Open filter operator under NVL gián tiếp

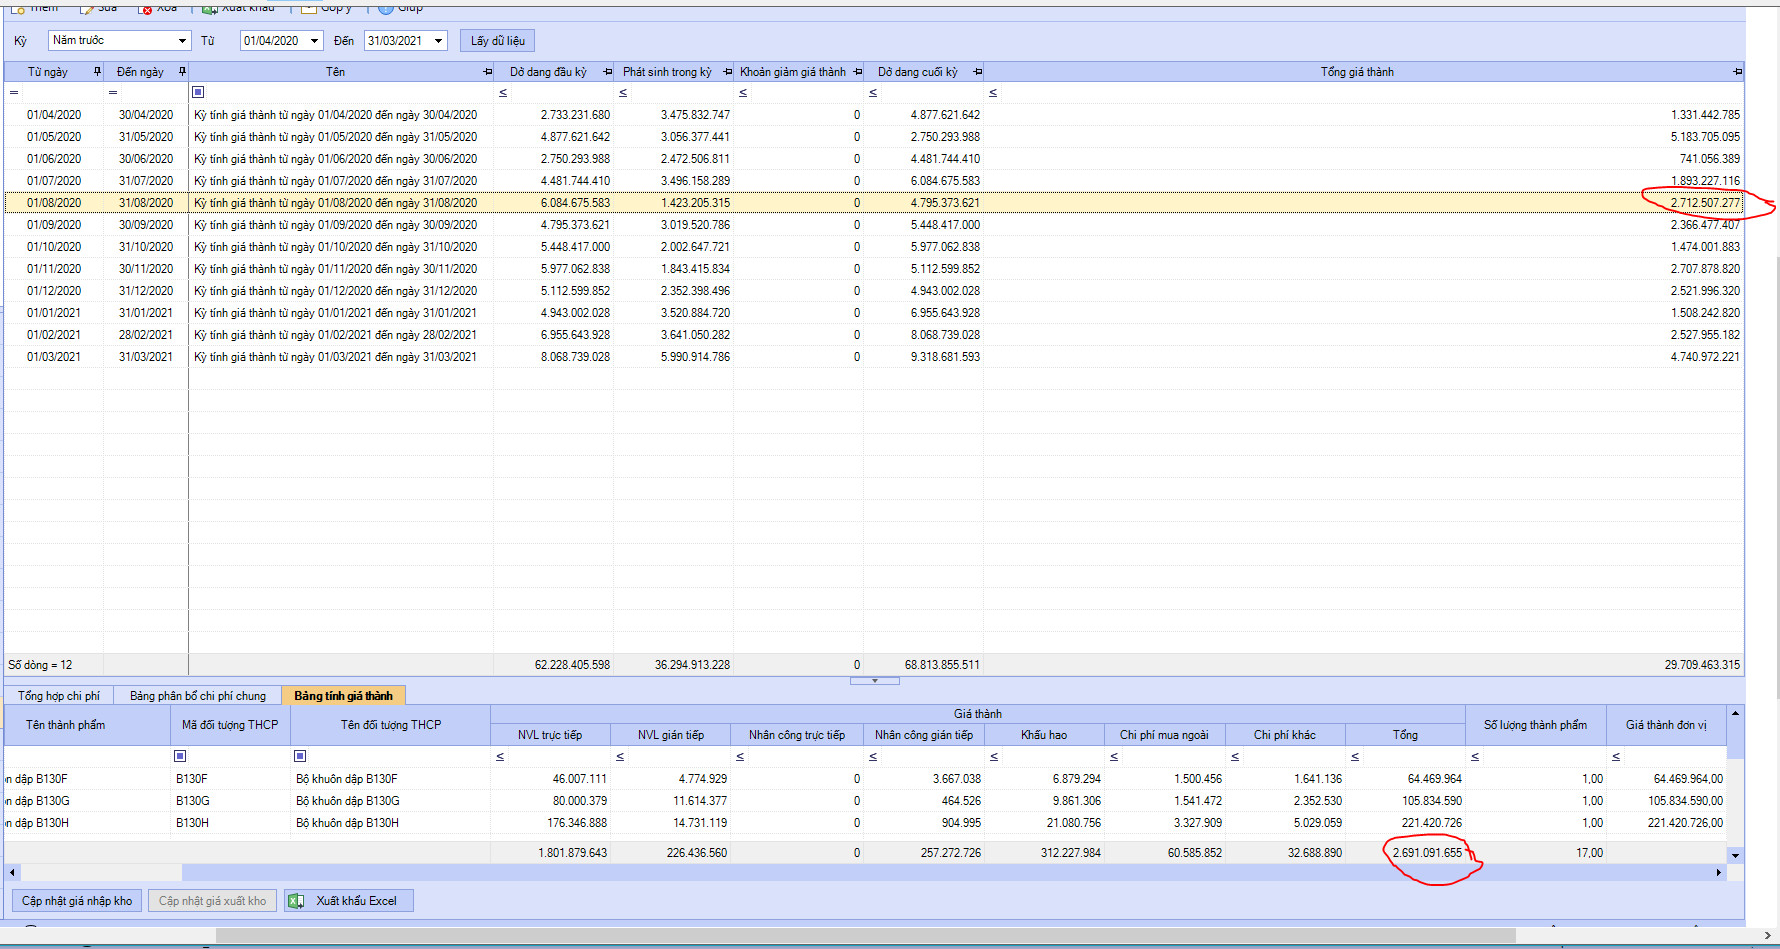[620, 757]
